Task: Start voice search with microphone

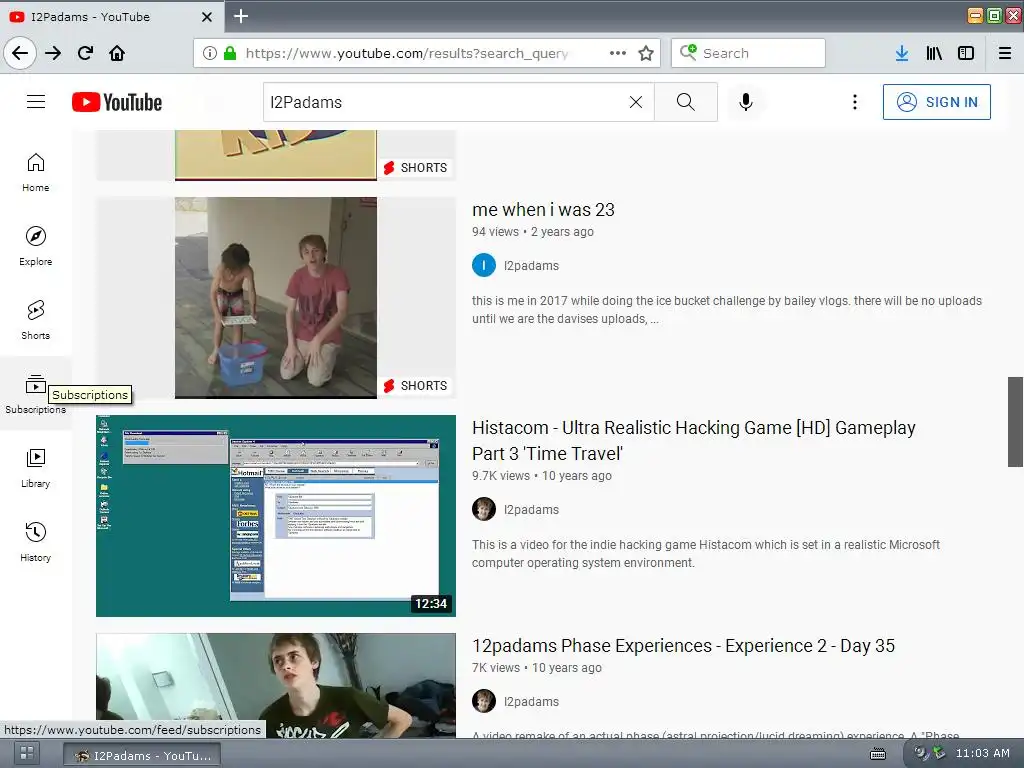Action: point(746,102)
